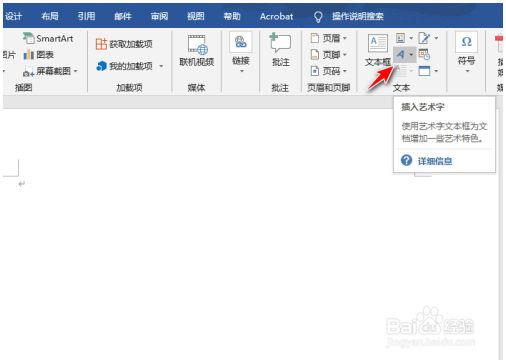Insert a 文本框 text box
Image resolution: width=506 pixels, height=363 pixels.
pyautogui.click(x=378, y=50)
